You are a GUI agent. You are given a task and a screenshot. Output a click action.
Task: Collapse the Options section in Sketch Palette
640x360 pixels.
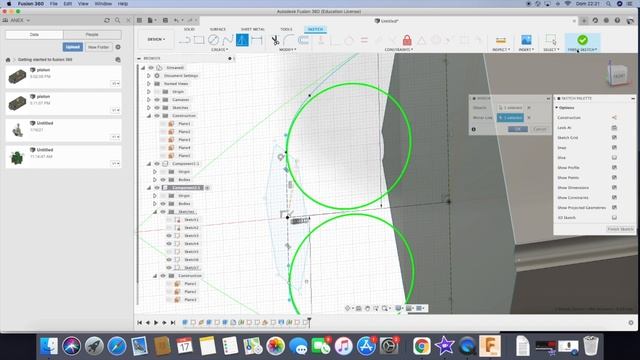[x=557, y=108]
